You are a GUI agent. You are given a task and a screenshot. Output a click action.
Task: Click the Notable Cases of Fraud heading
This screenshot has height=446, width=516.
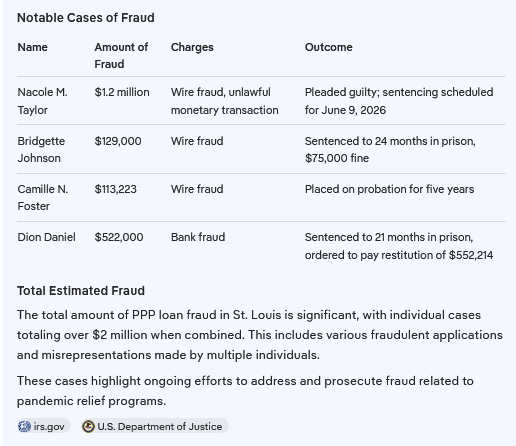[86, 18]
